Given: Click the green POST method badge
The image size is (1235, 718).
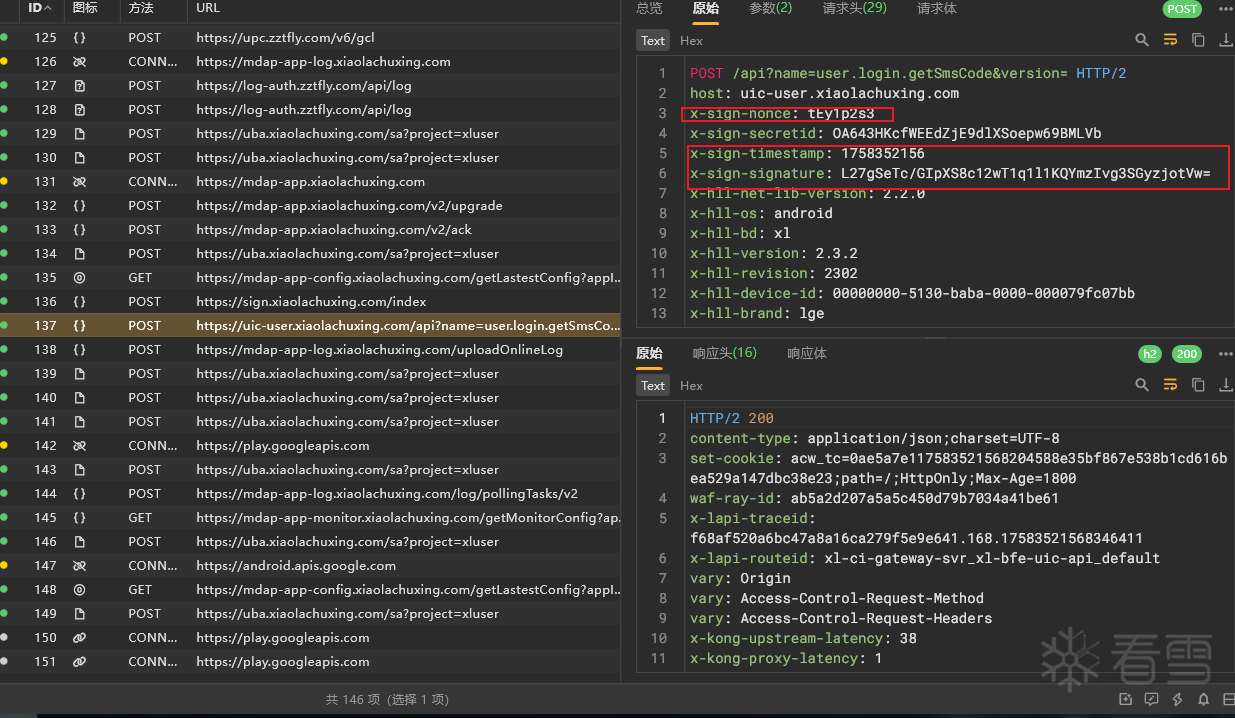Looking at the screenshot, I should 1182,9.
